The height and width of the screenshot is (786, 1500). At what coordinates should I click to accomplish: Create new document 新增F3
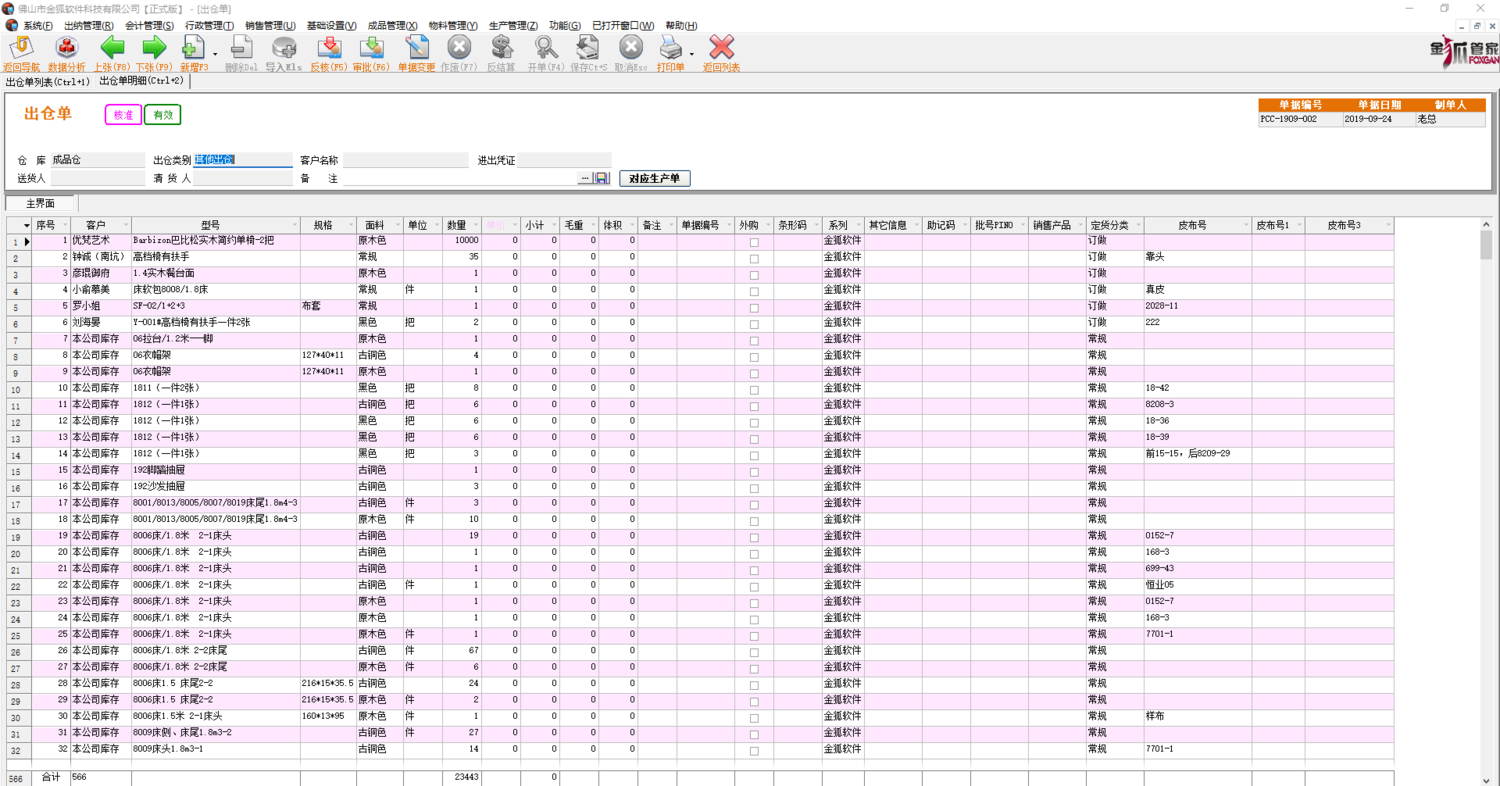coord(193,53)
